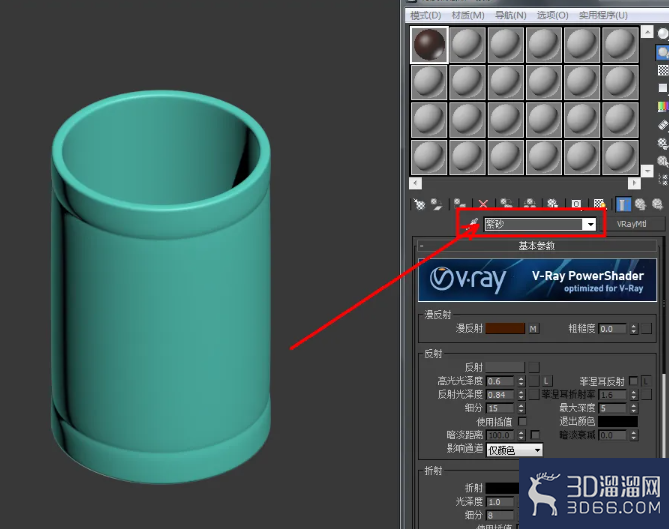This screenshot has width=669, height=529.
Task: Select the last sample slot in bottom row
Action: 620,157
